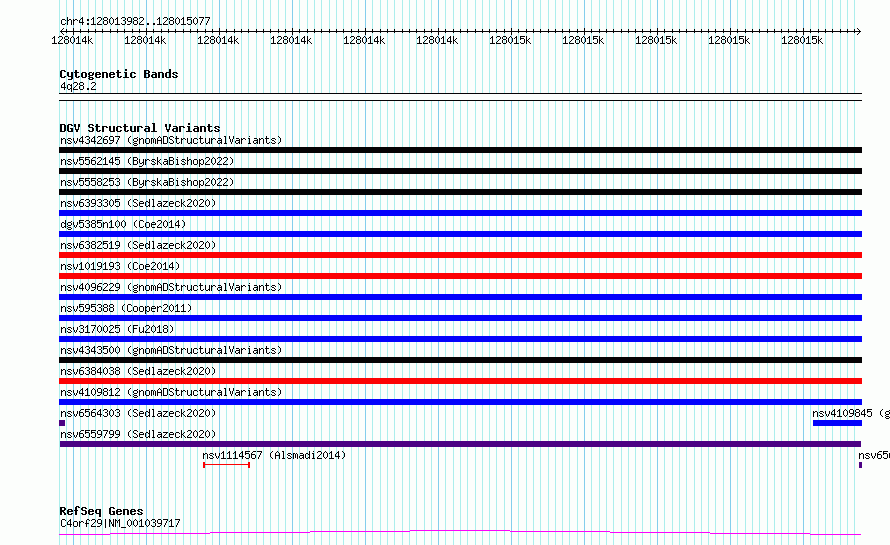This screenshot has width=890, height=545.
Task: Select the red bar under nsv1019193
Action: pyautogui.click(x=460, y=276)
